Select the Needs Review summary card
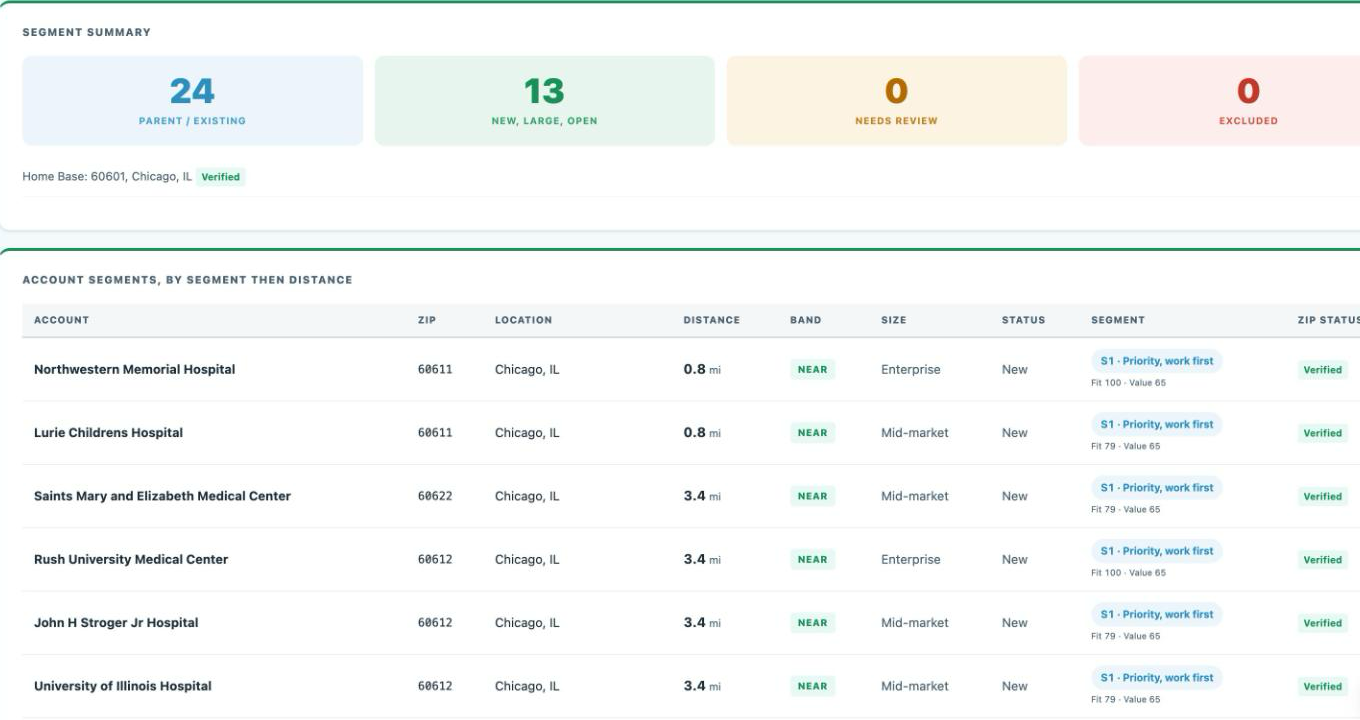The image size is (1360, 720). click(896, 101)
